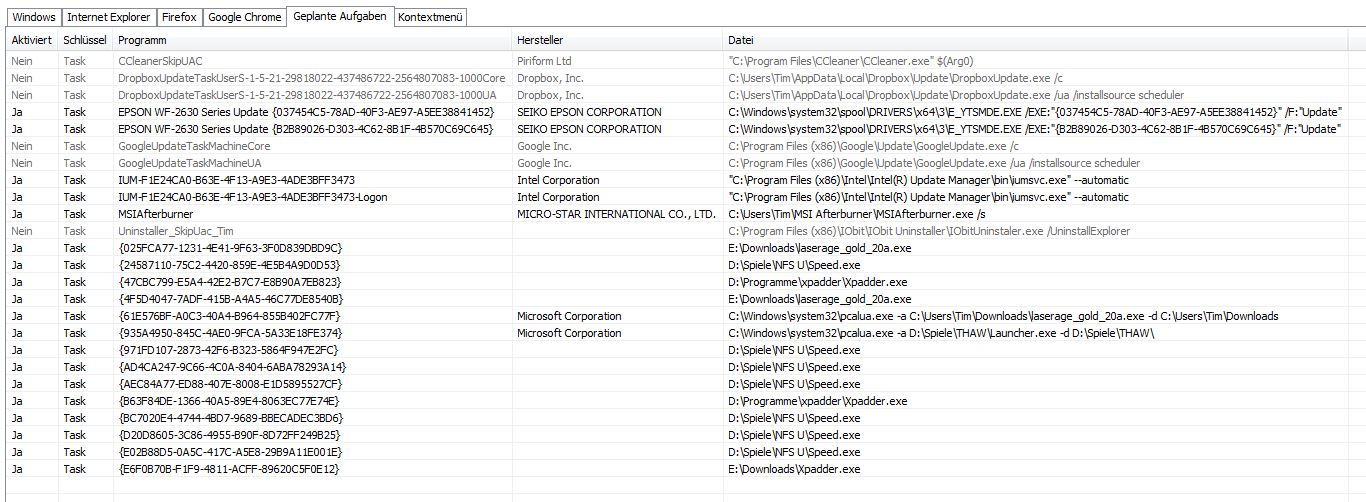Select GoogleUpdateTaskMachineUA entry

click(686, 162)
